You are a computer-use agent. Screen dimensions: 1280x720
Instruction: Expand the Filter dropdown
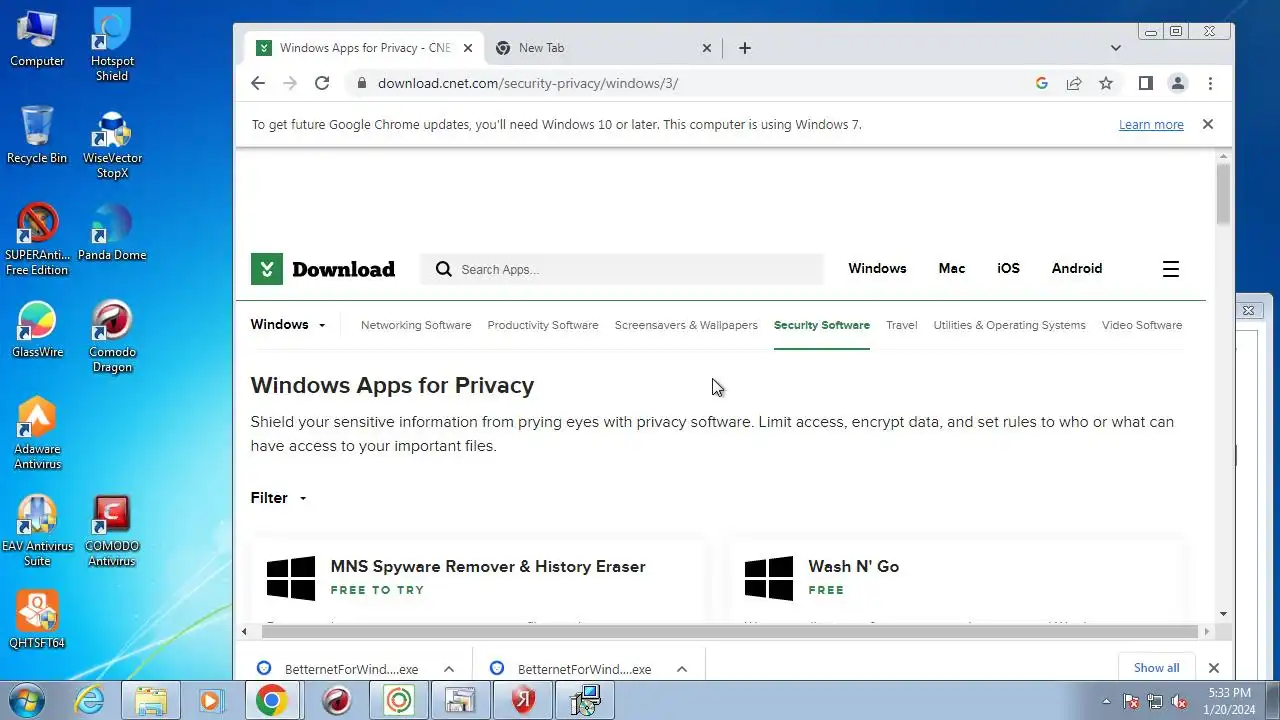pyautogui.click(x=279, y=498)
